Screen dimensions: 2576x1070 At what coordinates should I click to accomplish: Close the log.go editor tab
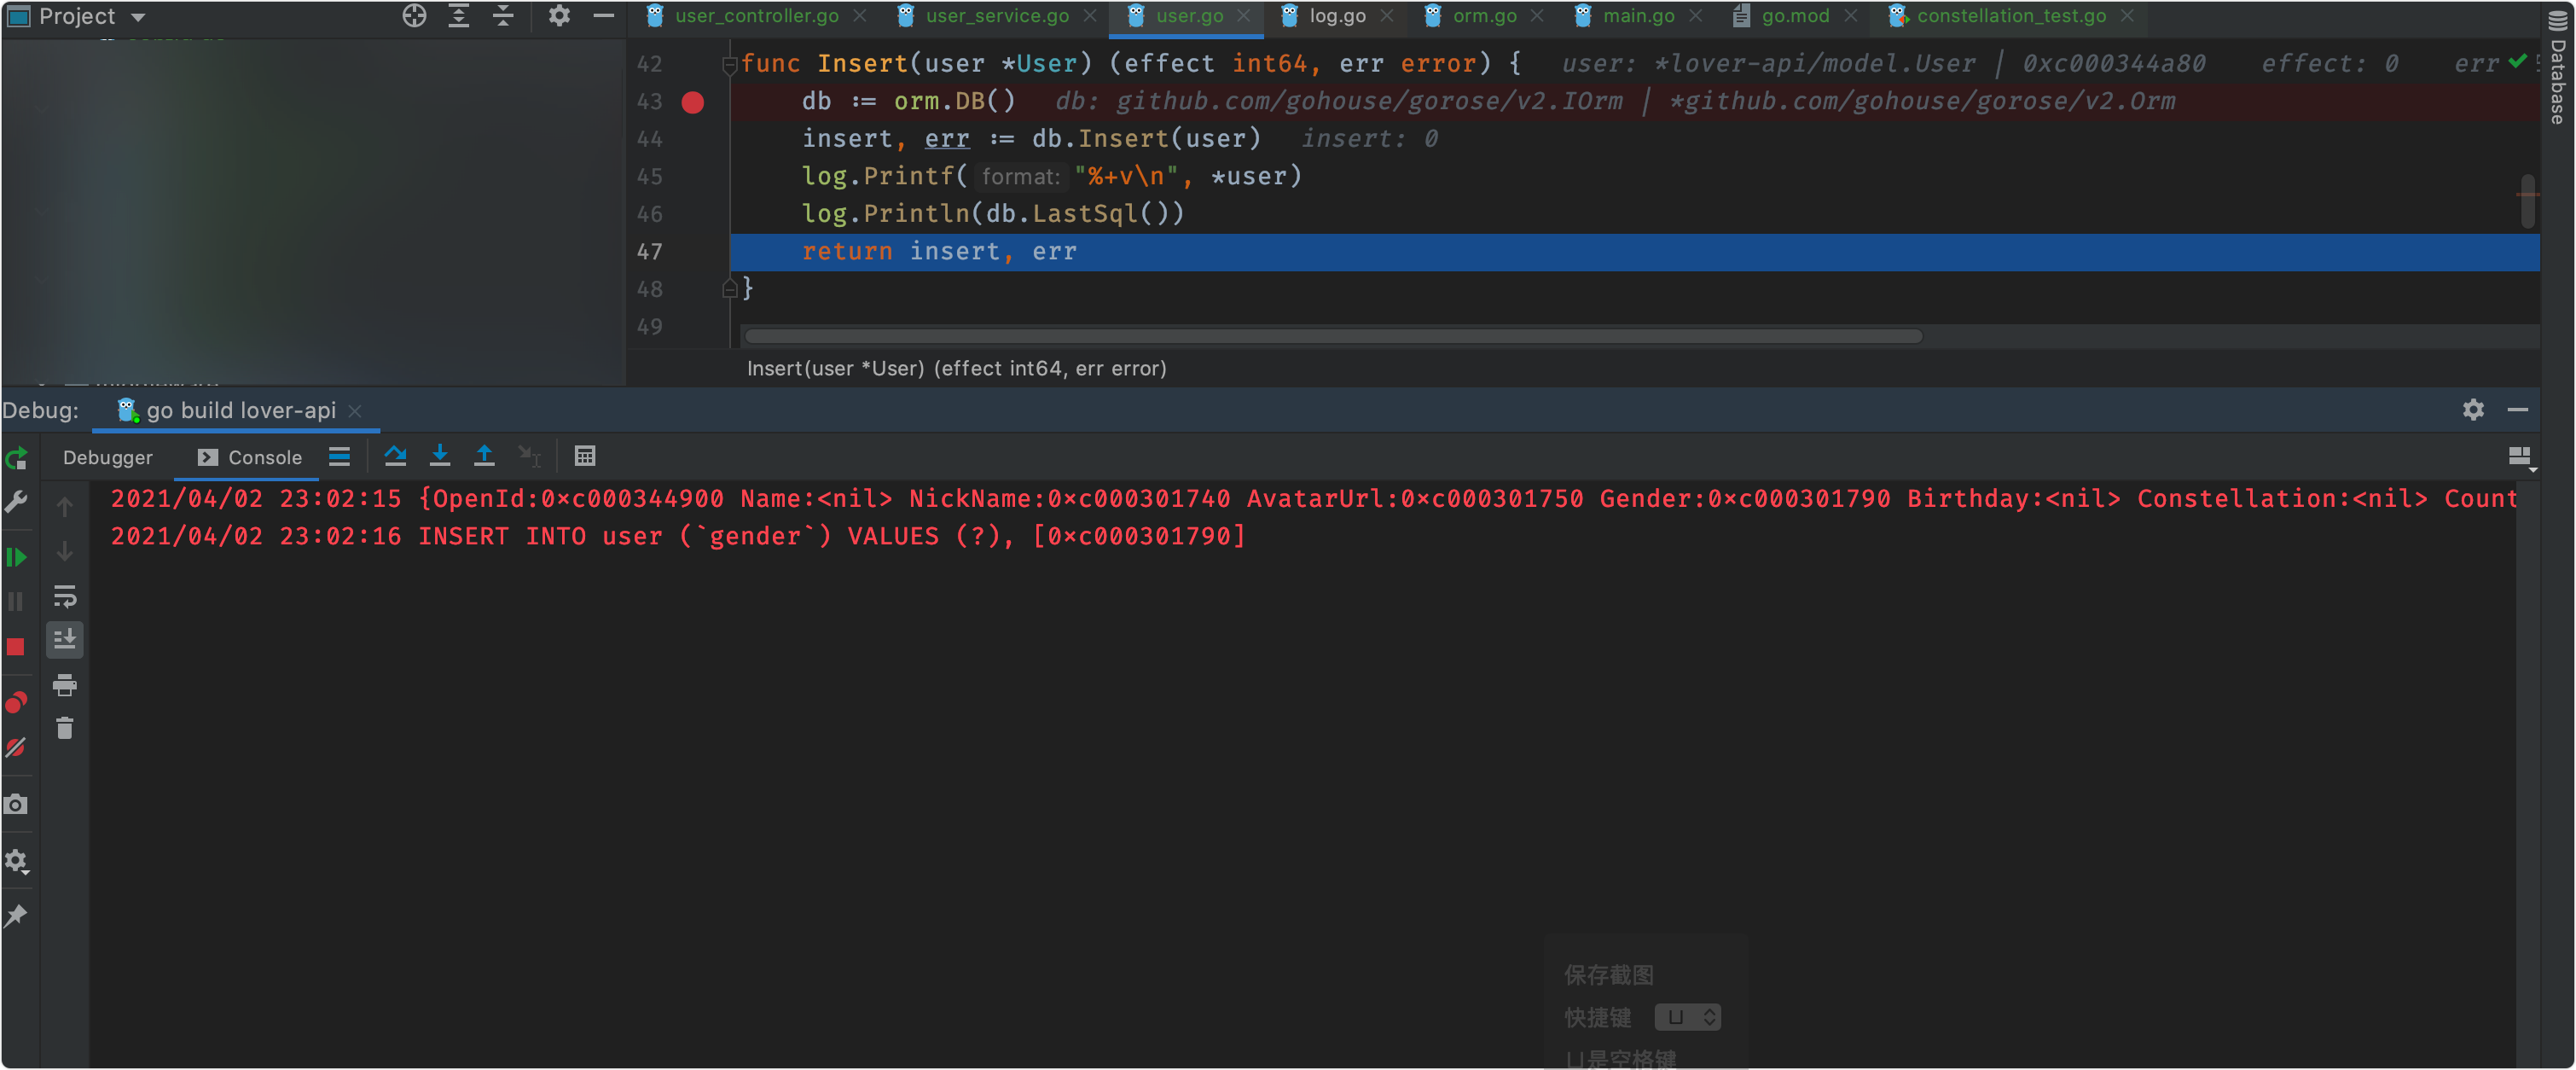[1386, 16]
